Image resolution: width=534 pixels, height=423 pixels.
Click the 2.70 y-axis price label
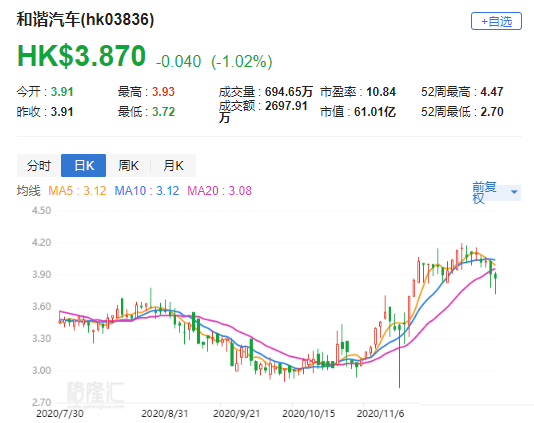(x=41, y=402)
